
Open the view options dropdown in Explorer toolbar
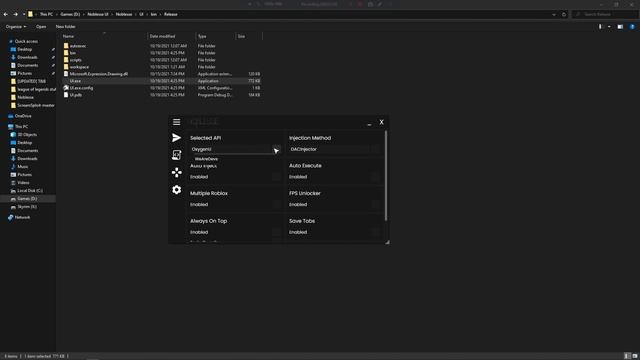pyautogui.click(x=609, y=27)
